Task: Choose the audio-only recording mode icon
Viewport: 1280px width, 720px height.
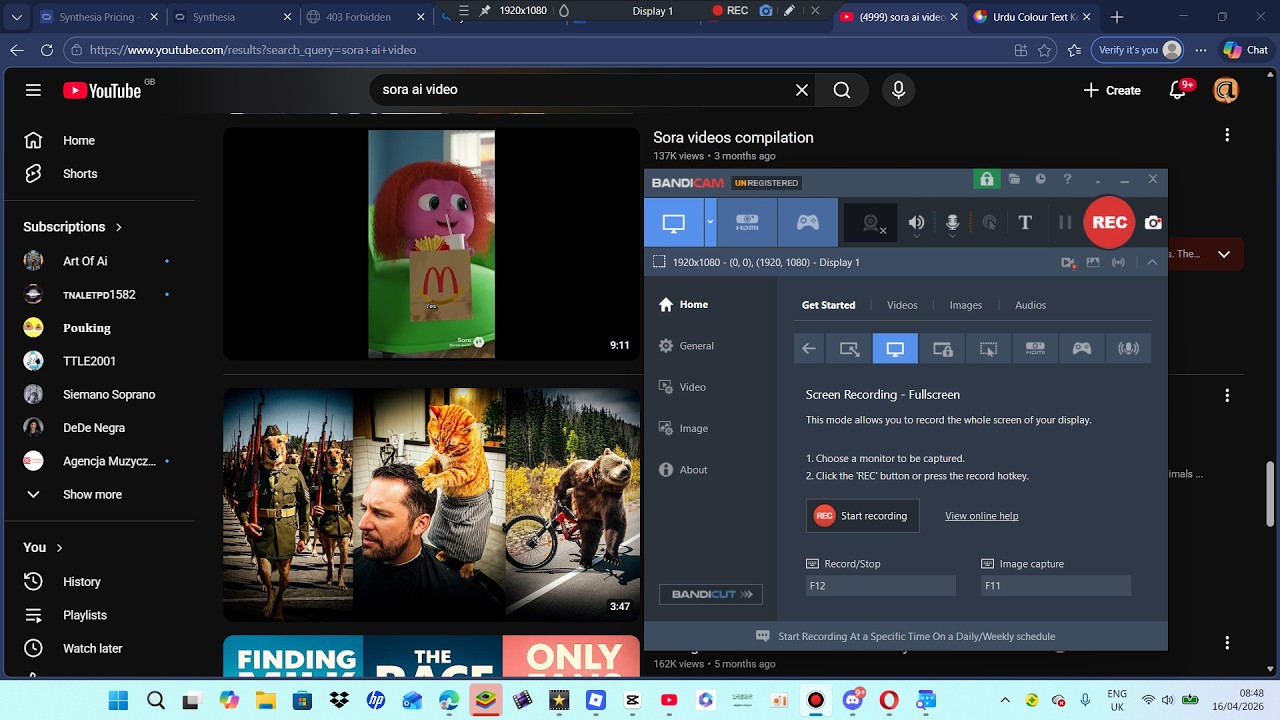Action: coord(1128,348)
